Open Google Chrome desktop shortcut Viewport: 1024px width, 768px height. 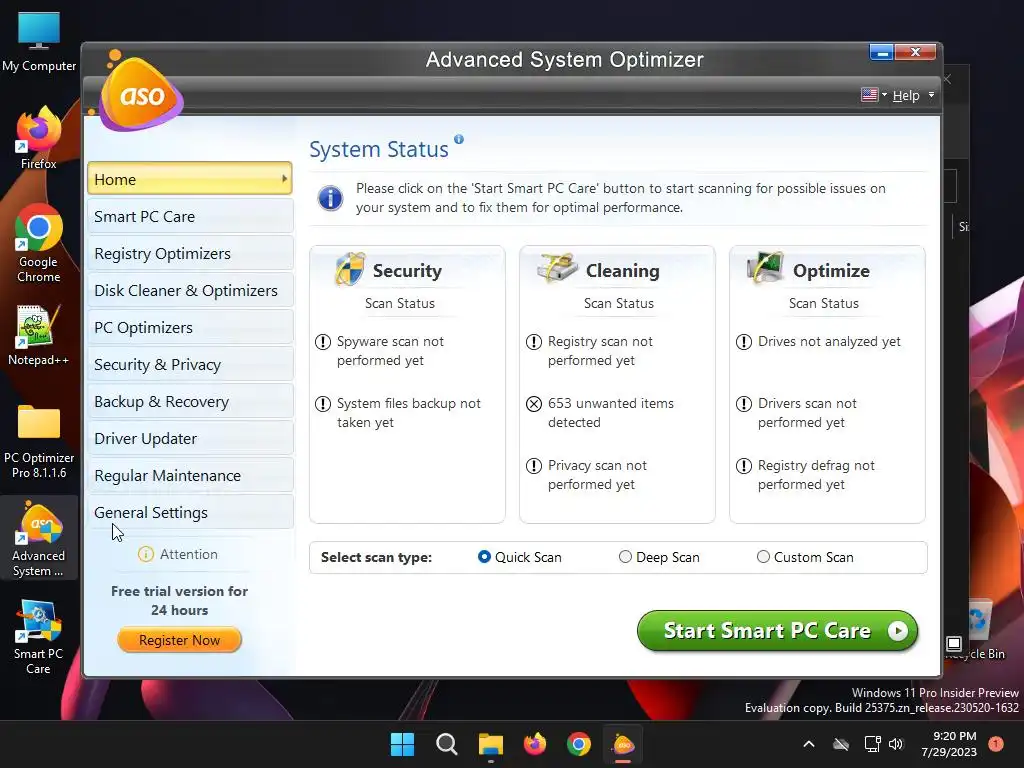39,243
